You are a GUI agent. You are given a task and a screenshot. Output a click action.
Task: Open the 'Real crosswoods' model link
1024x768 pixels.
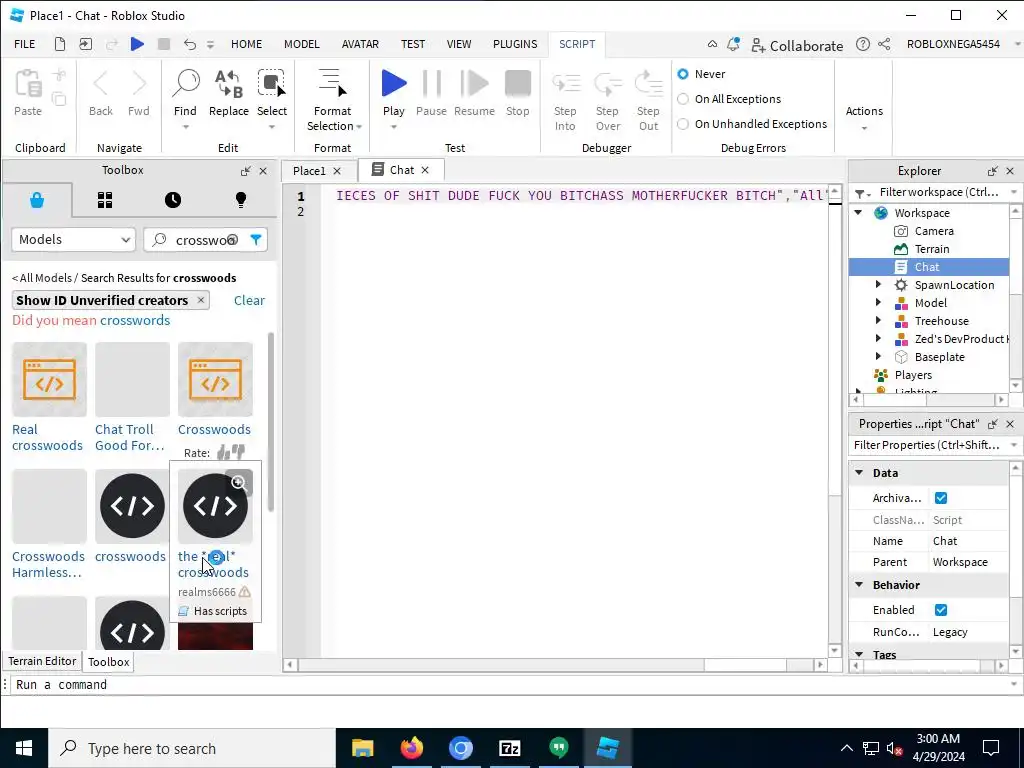pyautogui.click(x=47, y=438)
